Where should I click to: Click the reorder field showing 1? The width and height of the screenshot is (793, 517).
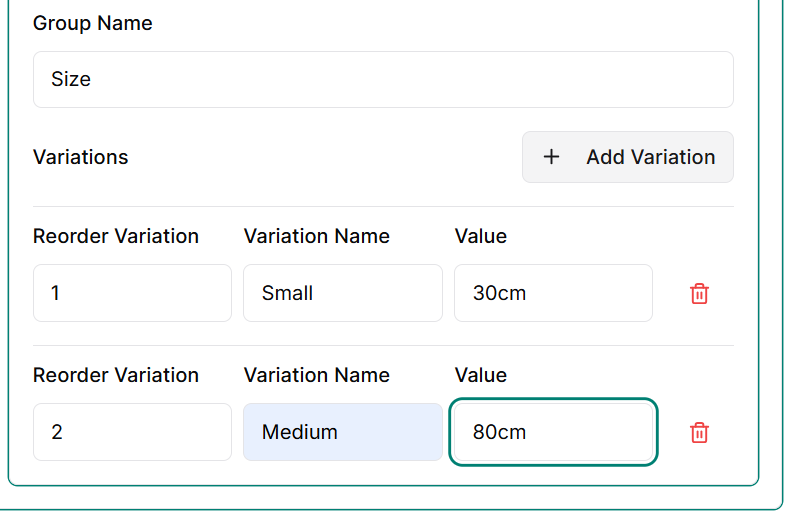[x=132, y=293]
